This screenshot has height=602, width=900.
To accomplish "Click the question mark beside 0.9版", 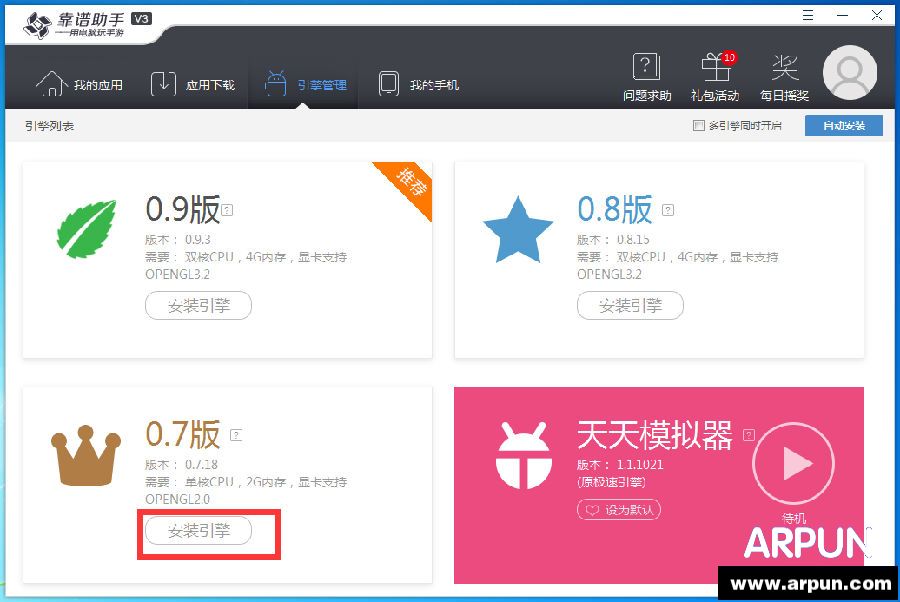I will coord(228,210).
